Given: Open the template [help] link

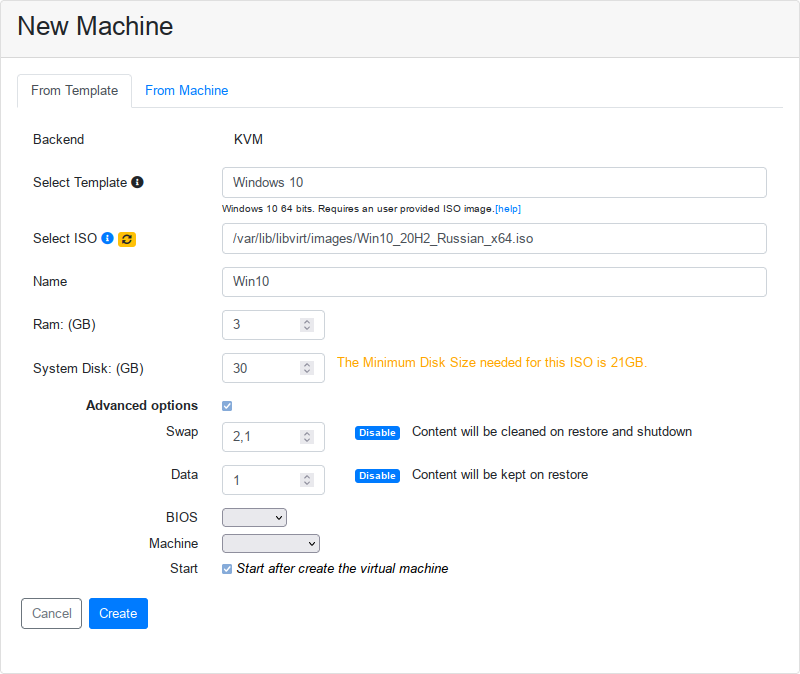Looking at the screenshot, I should point(508,209).
